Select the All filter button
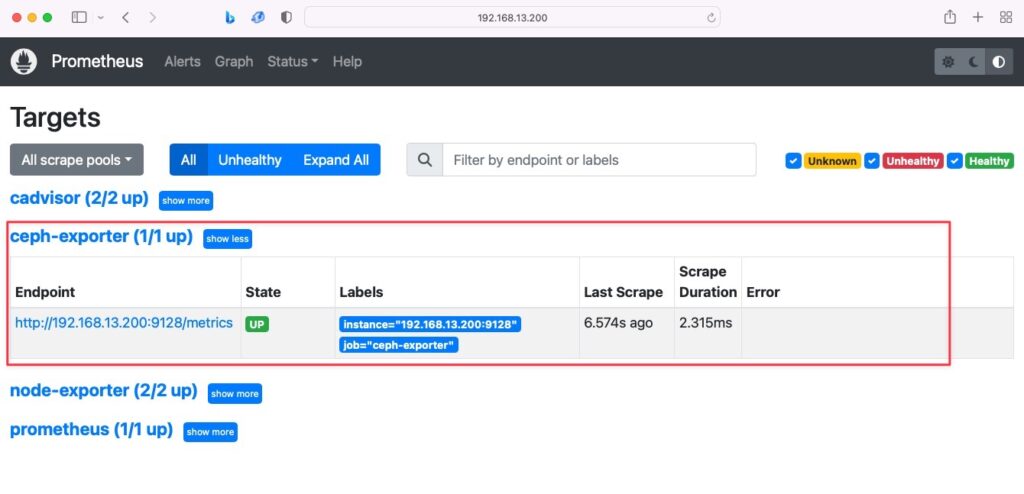1024x494 pixels. pos(189,160)
